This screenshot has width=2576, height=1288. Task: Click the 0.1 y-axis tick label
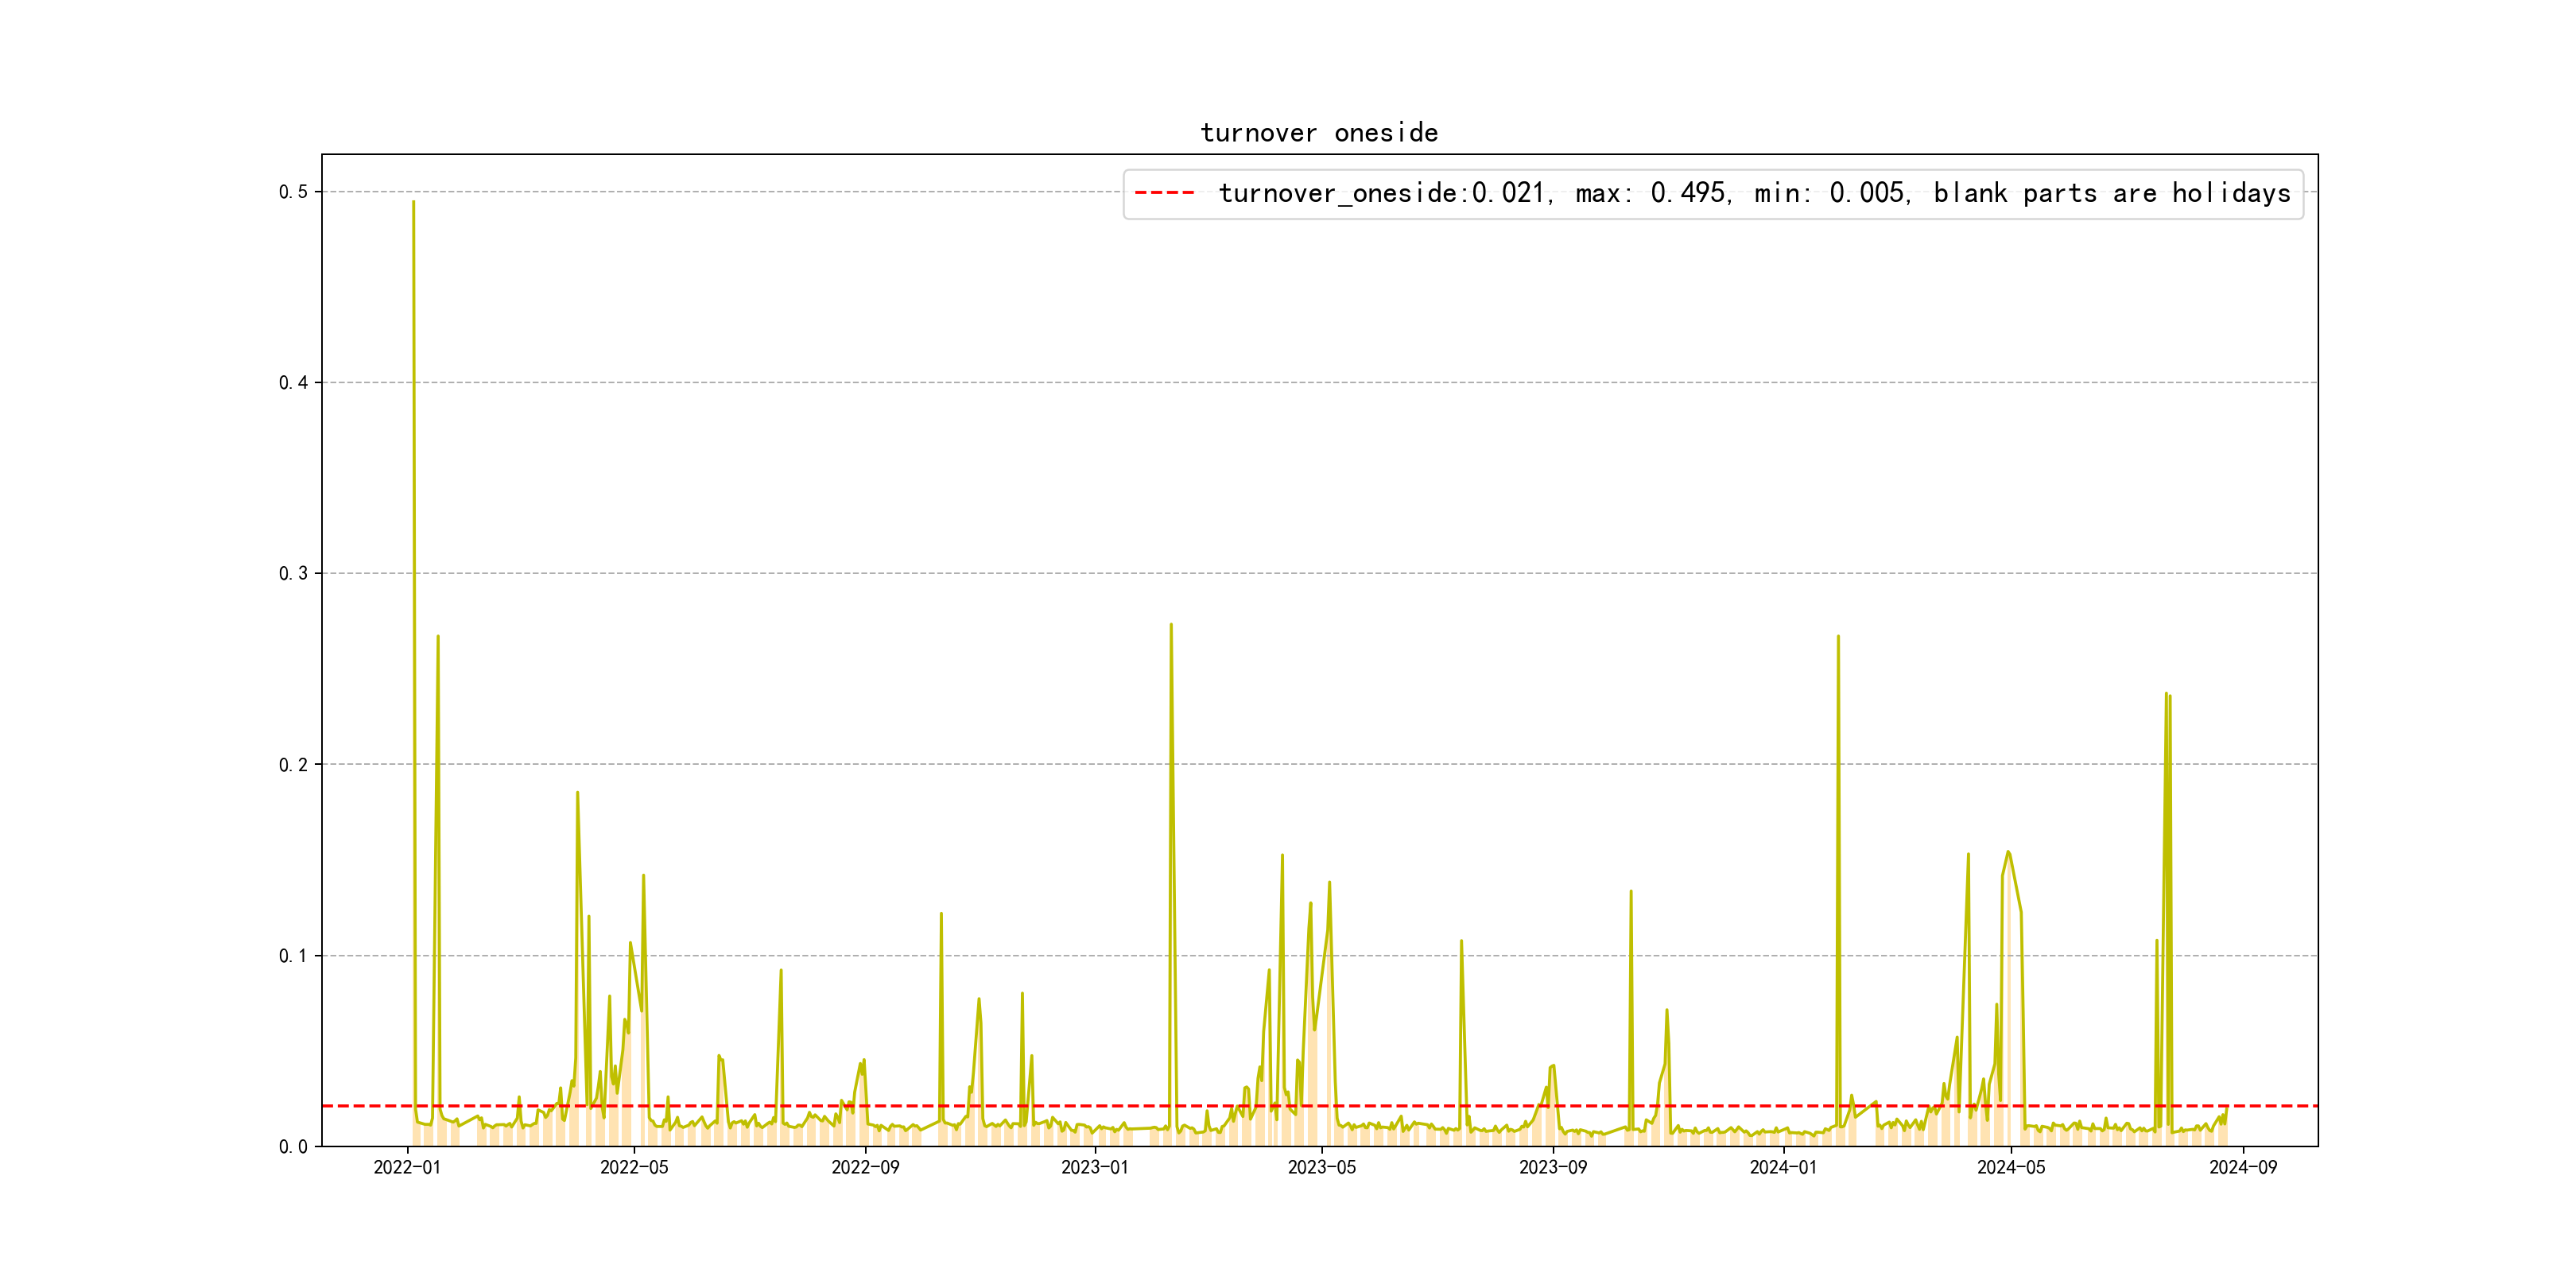tap(293, 956)
